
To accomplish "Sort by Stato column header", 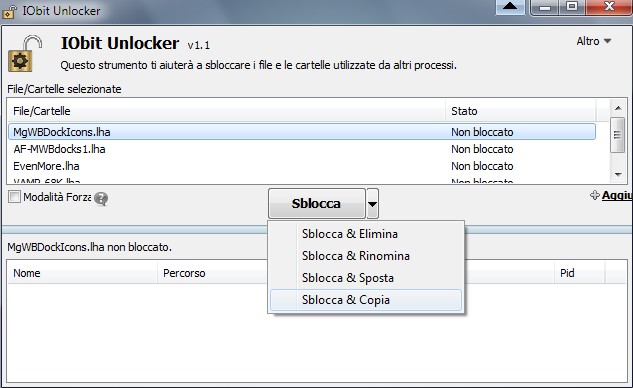I will click(x=521, y=111).
